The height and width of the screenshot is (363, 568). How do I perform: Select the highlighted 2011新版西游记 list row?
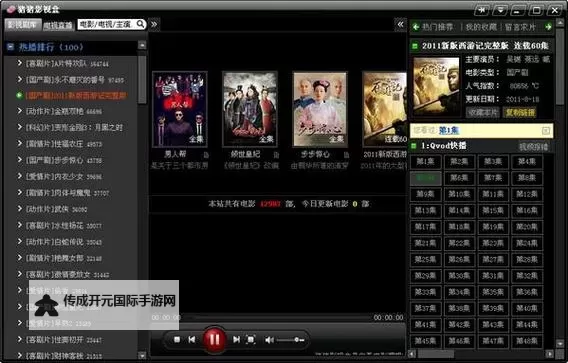76,96
